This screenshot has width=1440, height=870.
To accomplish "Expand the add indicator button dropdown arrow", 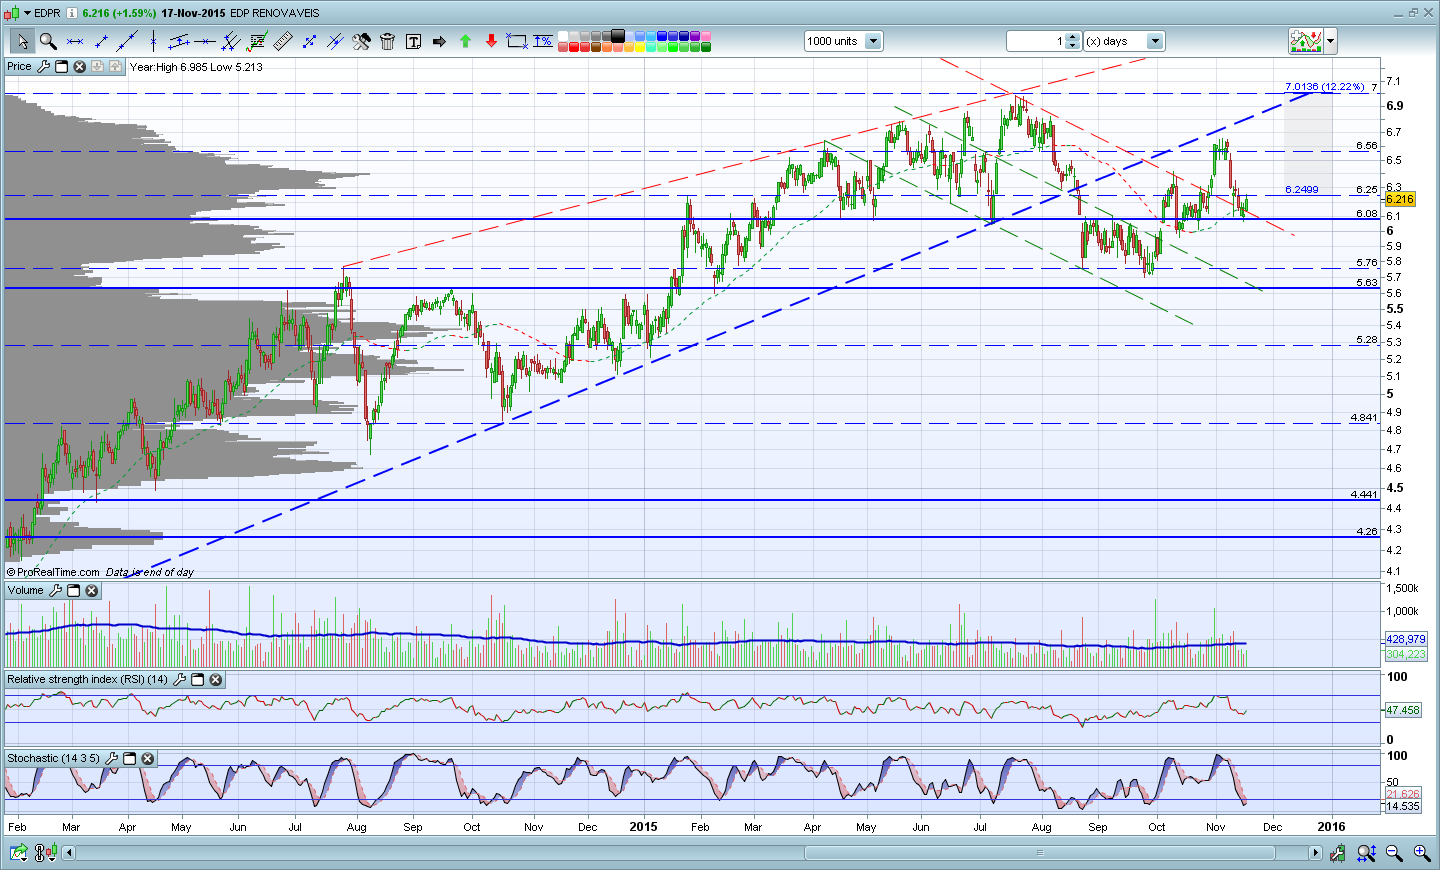I will pos(1331,41).
